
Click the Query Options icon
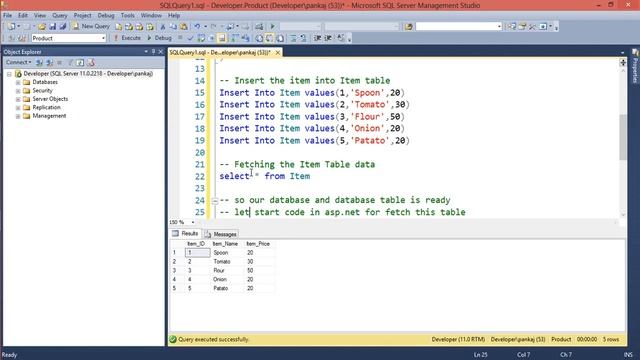[x=211, y=38]
